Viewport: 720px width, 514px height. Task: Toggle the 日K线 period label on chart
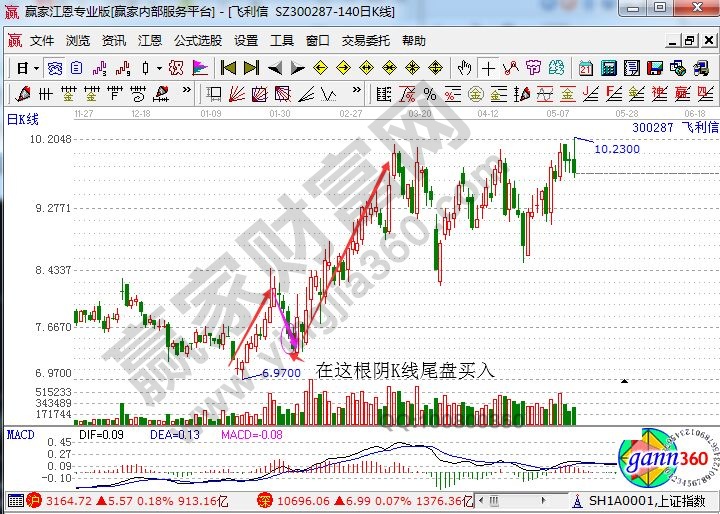pyautogui.click(x=20, y=119)
